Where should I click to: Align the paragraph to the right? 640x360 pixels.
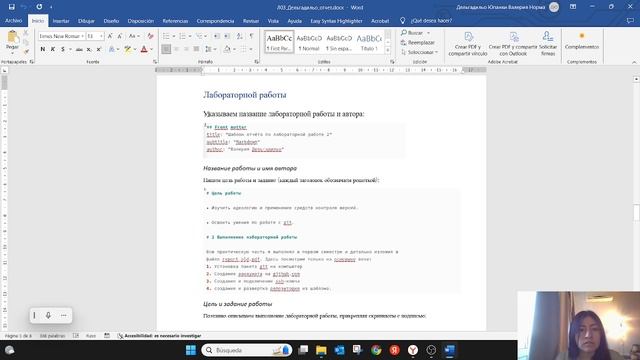[x=186, y=49]
